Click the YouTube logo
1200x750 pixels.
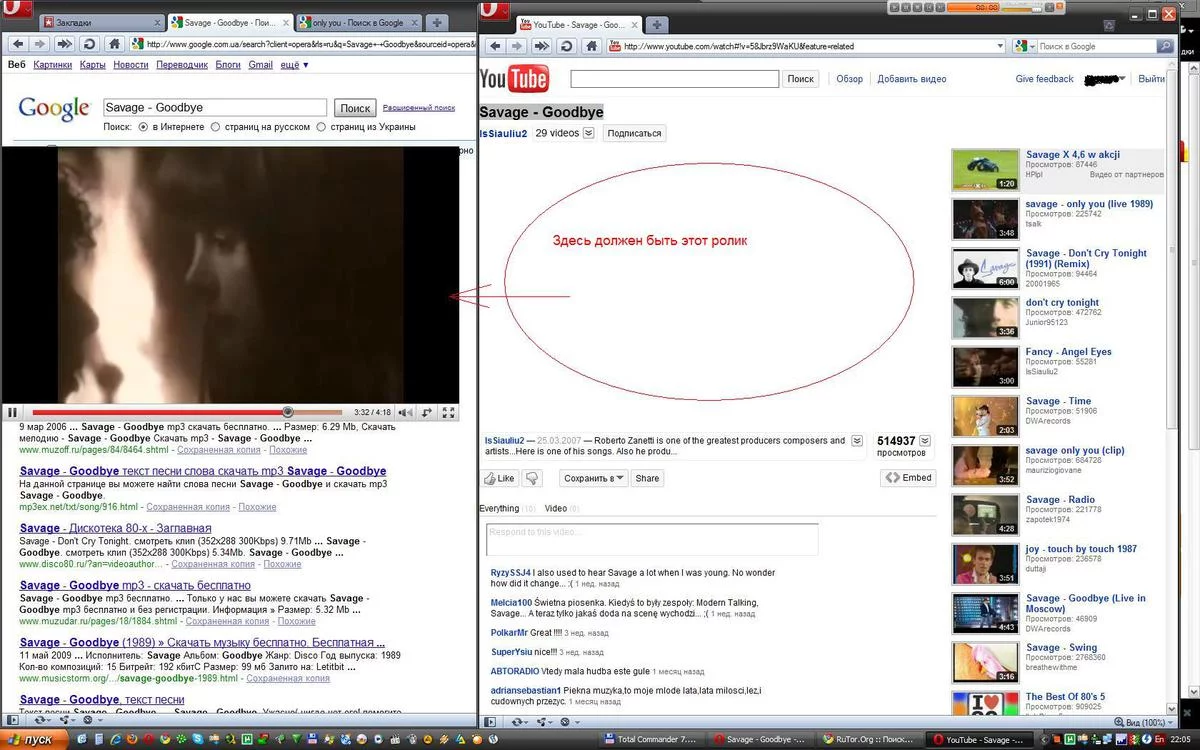coord(514,79)
